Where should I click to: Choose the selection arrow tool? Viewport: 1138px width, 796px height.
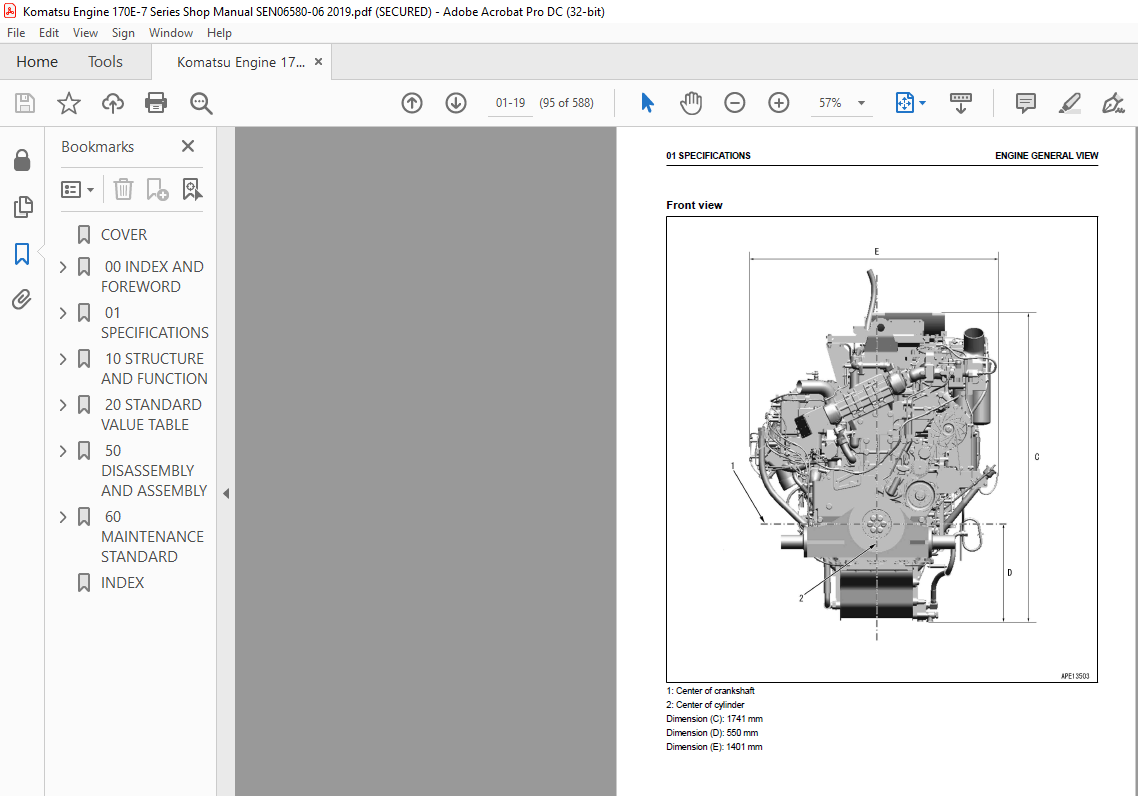pyautogui.click(x=647, y=103)
